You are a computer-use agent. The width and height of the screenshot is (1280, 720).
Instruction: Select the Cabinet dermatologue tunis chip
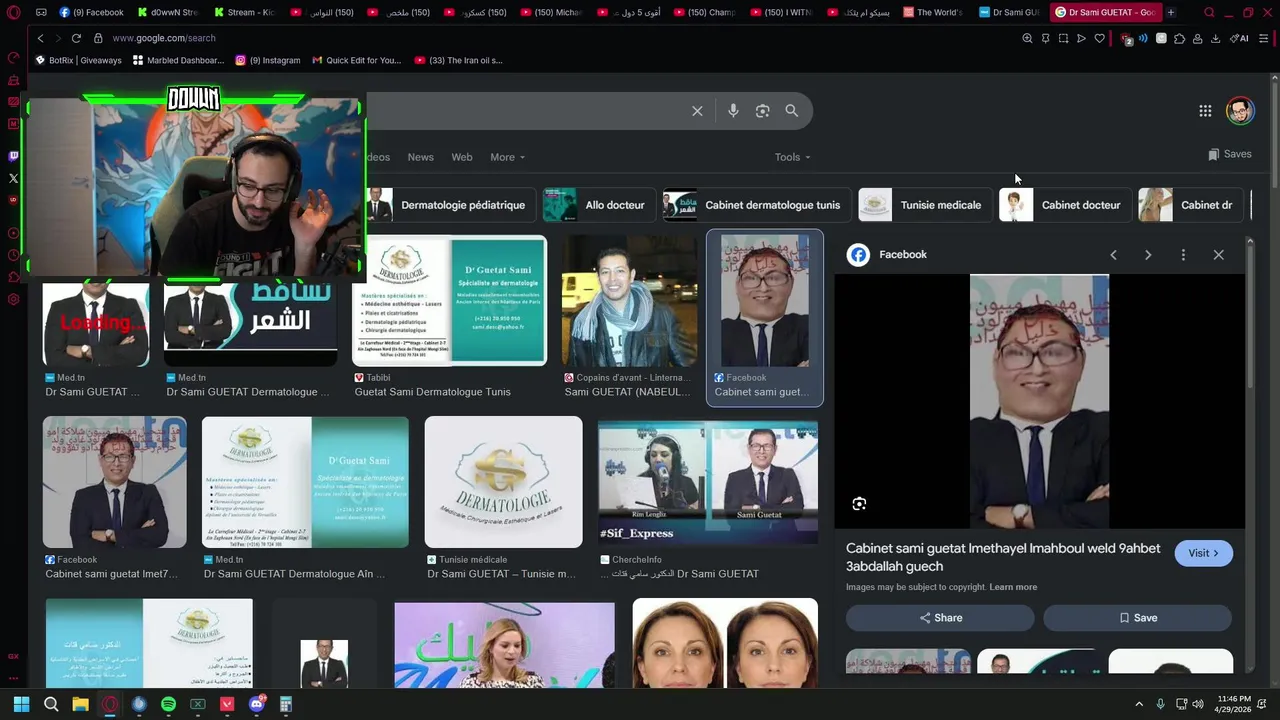[x=755, y=205]
